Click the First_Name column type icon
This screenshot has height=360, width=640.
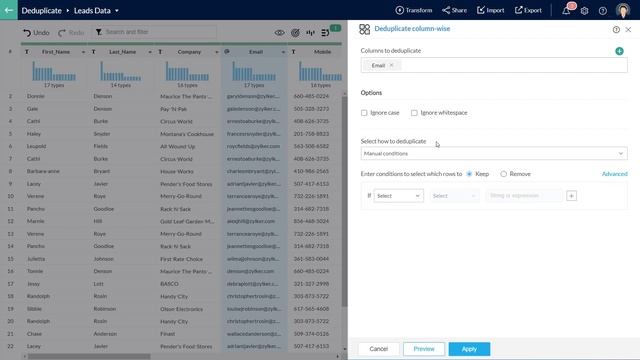[27, 52]
